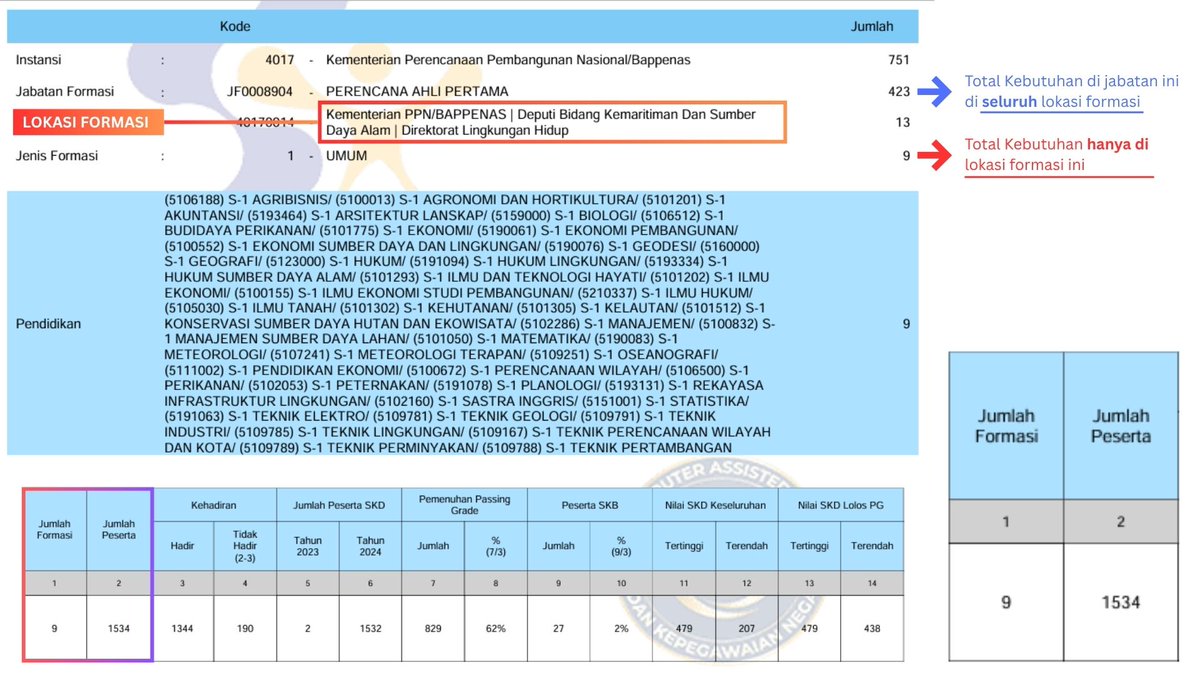Select the 'Nilai SKD Lolos PG' group header
This screenshot has height=675, width=1200.
pyautogui.click(x=840, y=505)
